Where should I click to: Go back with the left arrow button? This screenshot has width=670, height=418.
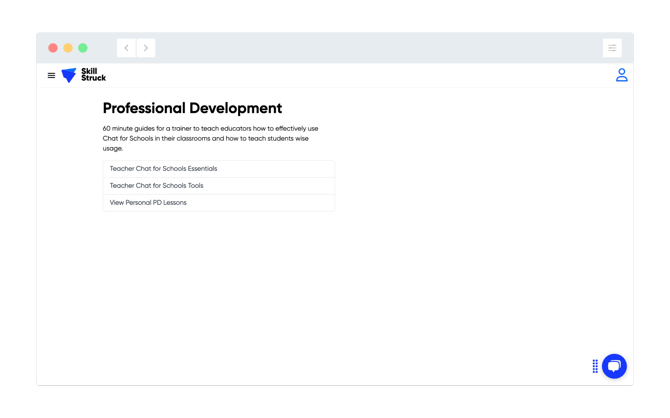[x=127, y=48]
